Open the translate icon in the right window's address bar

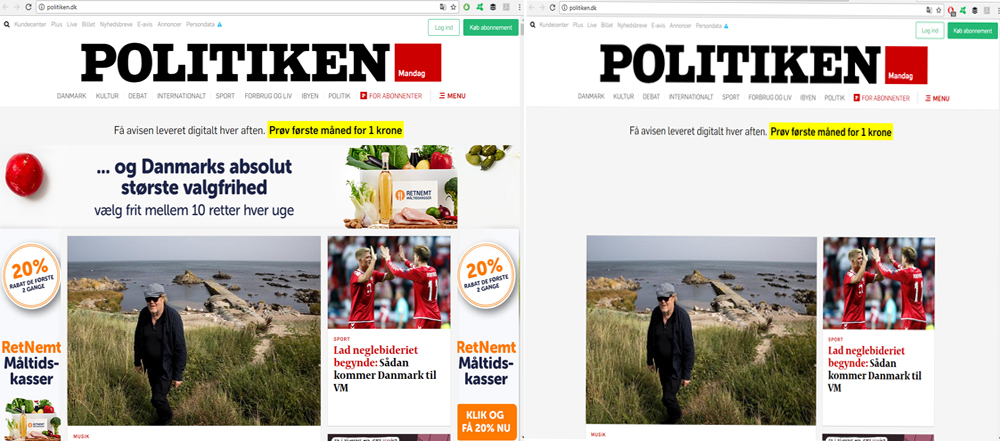pyautogui.click(x=930, y=8)
